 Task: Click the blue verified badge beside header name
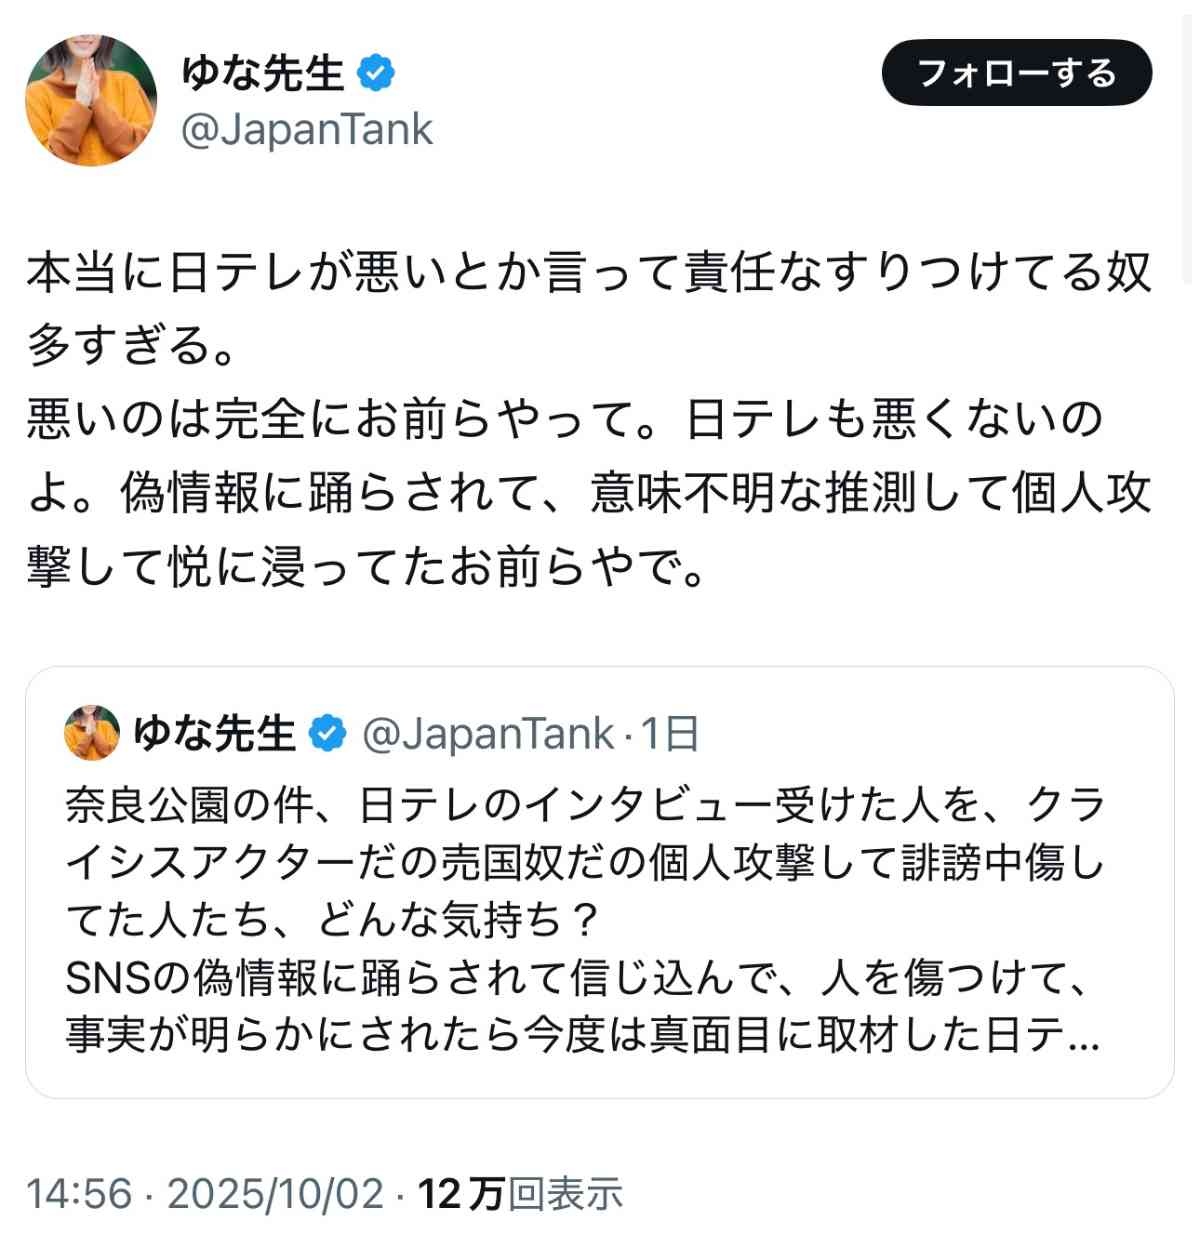click(375, 73)
